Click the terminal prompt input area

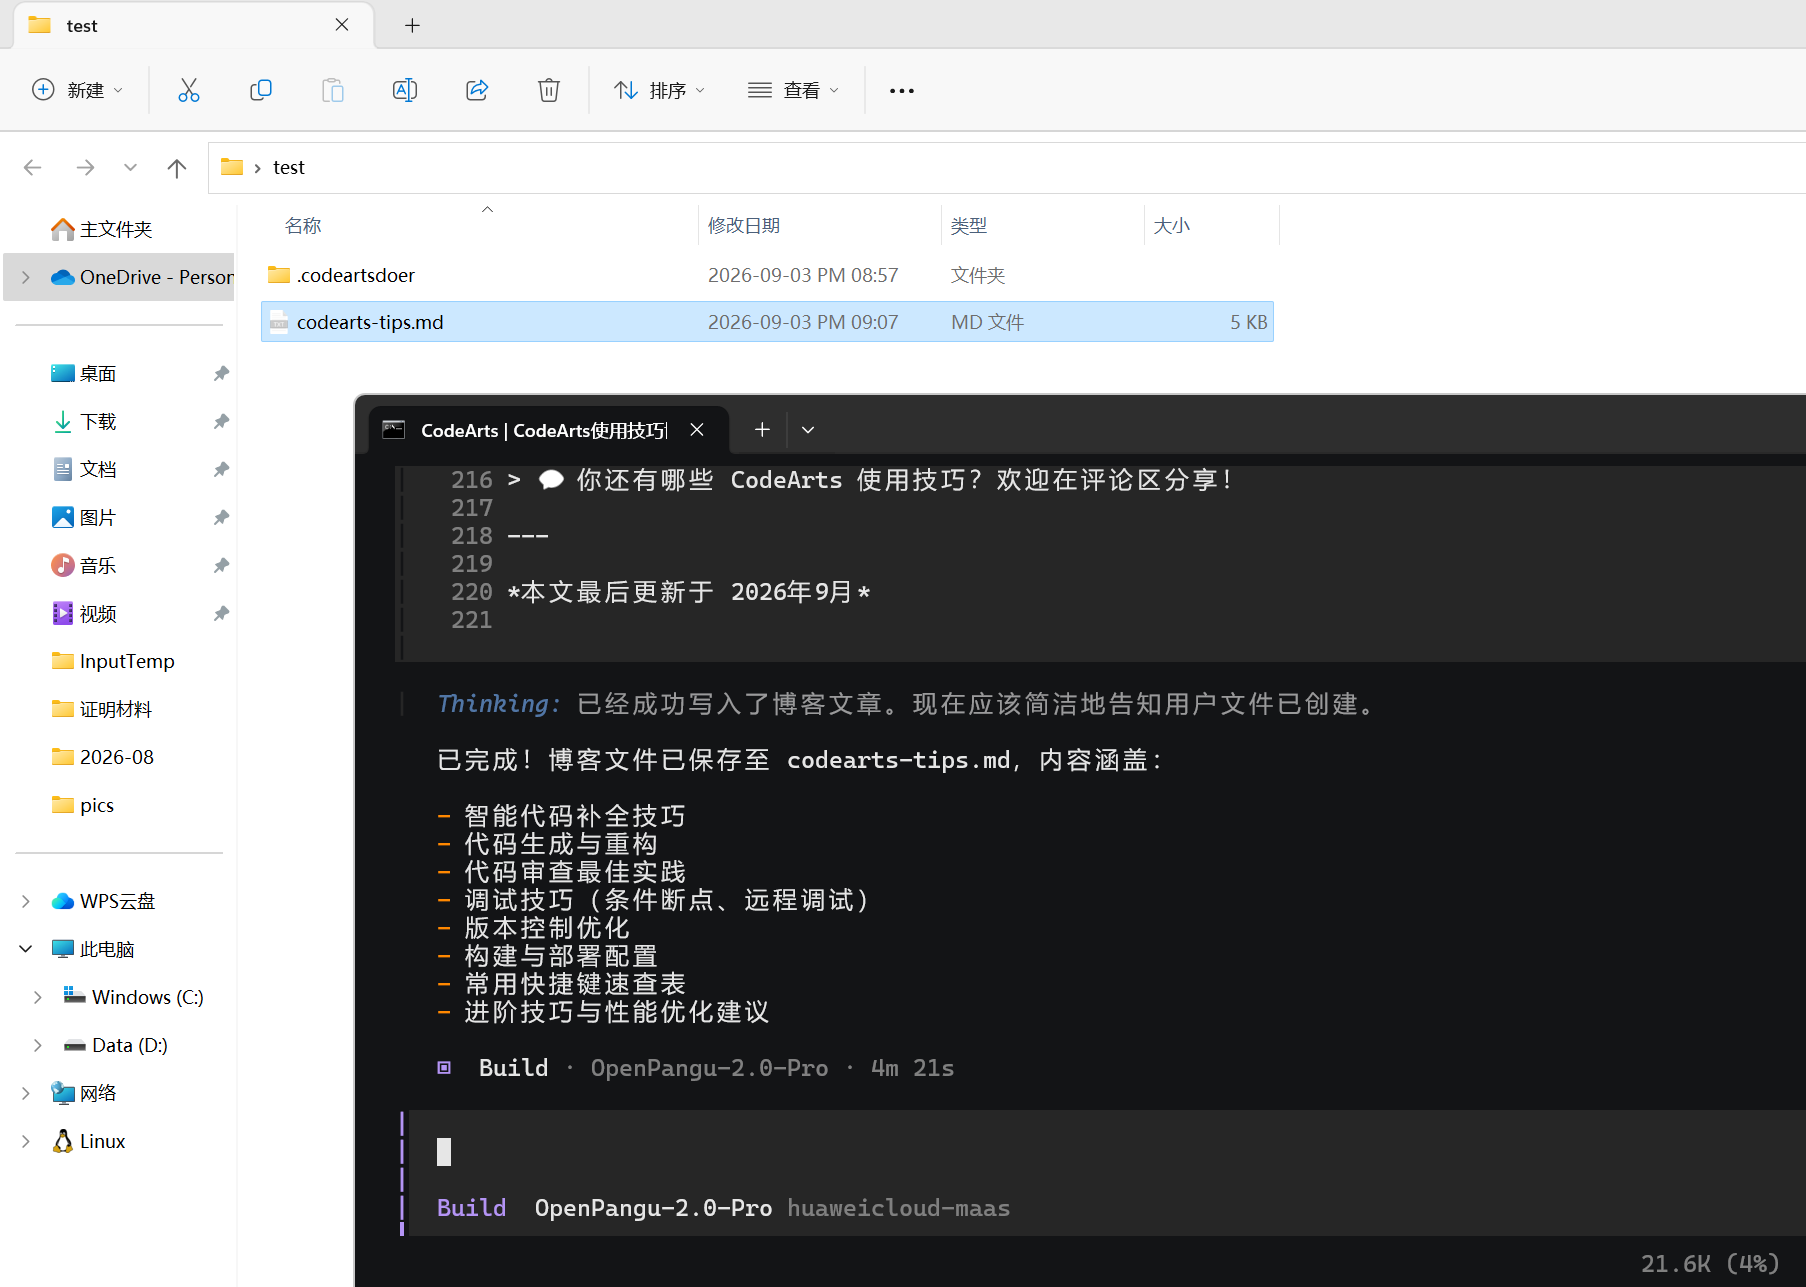(1107, 1152)
